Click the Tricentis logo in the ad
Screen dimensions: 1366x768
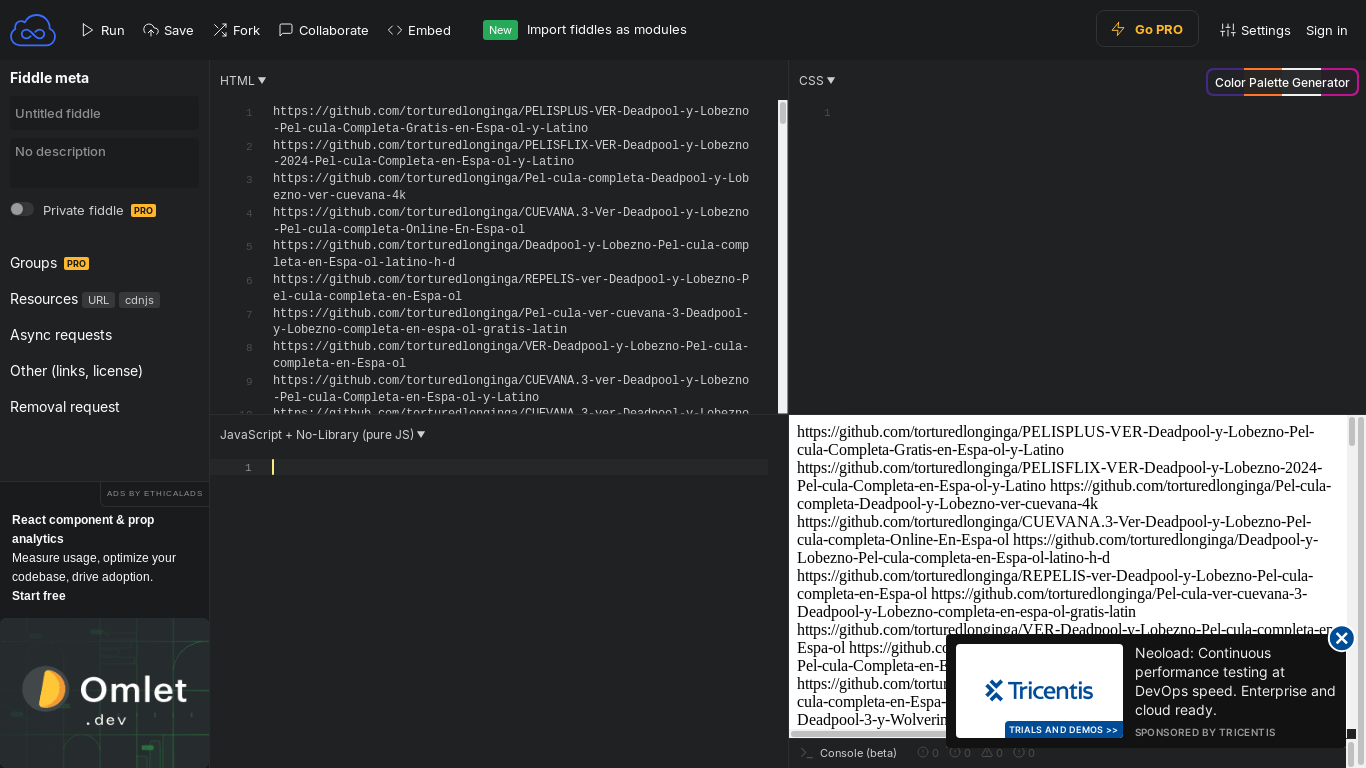click(1039, 690)
